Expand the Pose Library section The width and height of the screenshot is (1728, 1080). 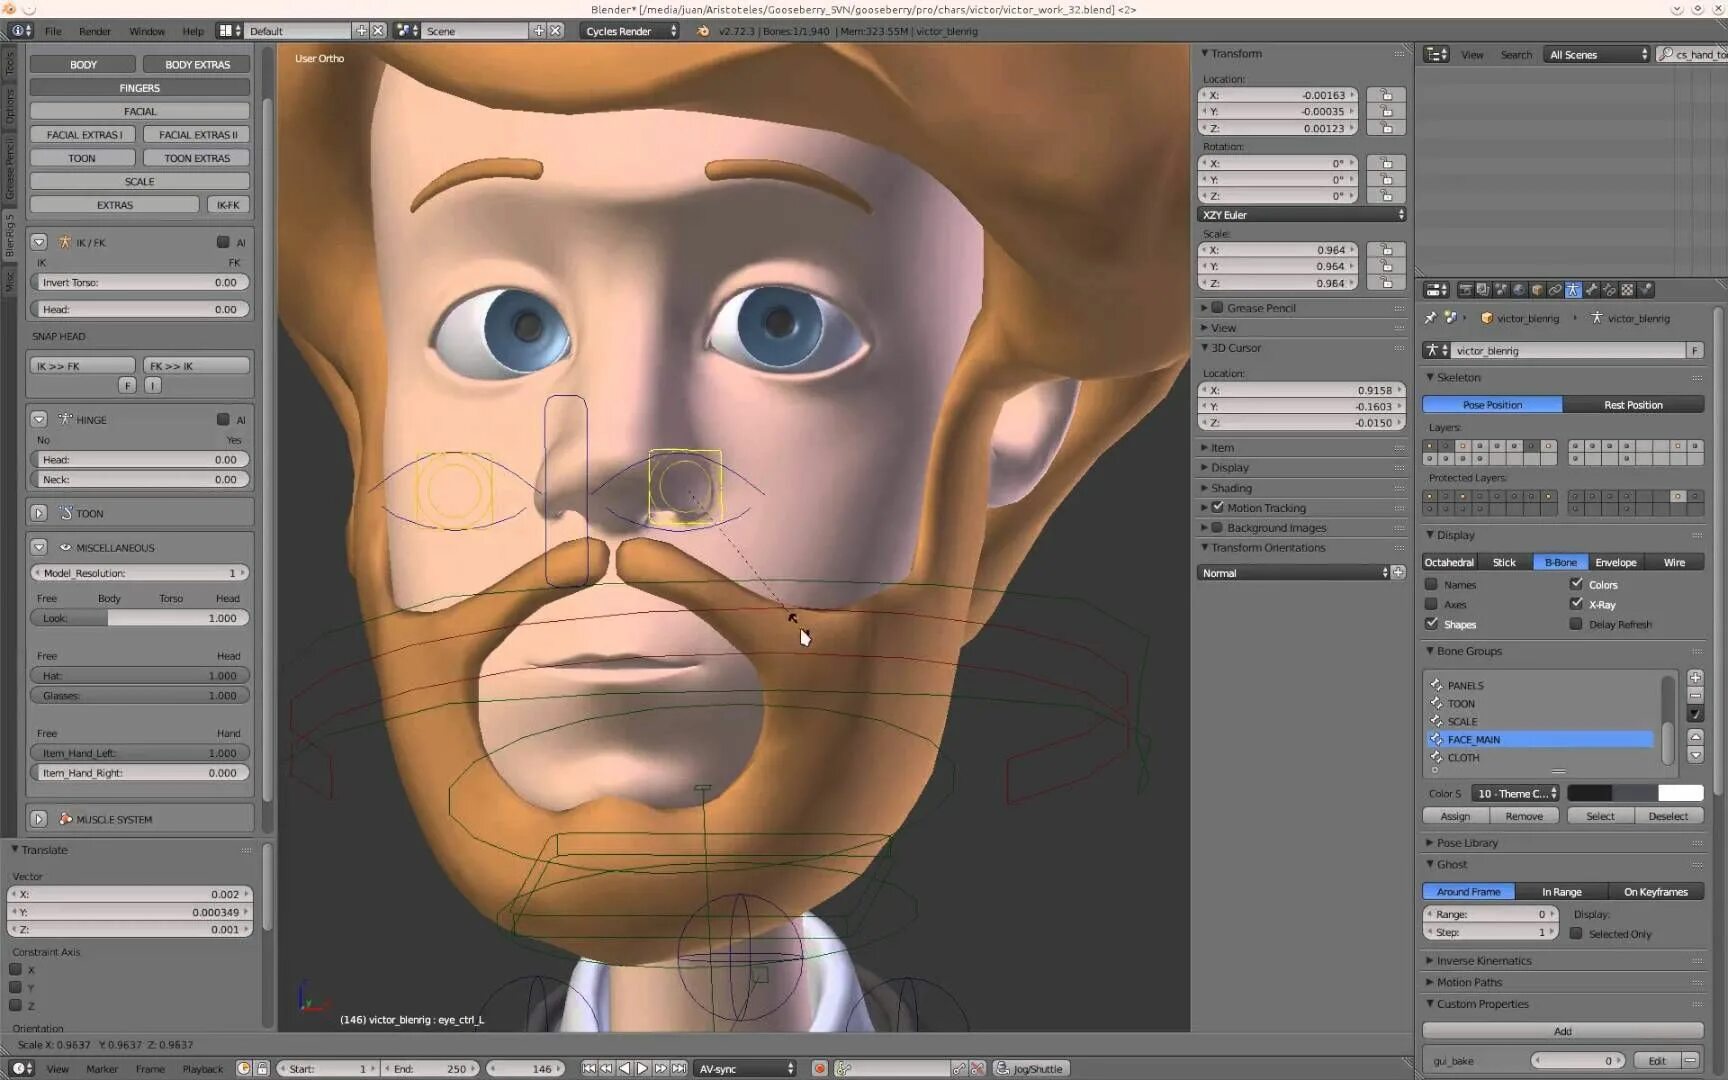[1466, 843]
